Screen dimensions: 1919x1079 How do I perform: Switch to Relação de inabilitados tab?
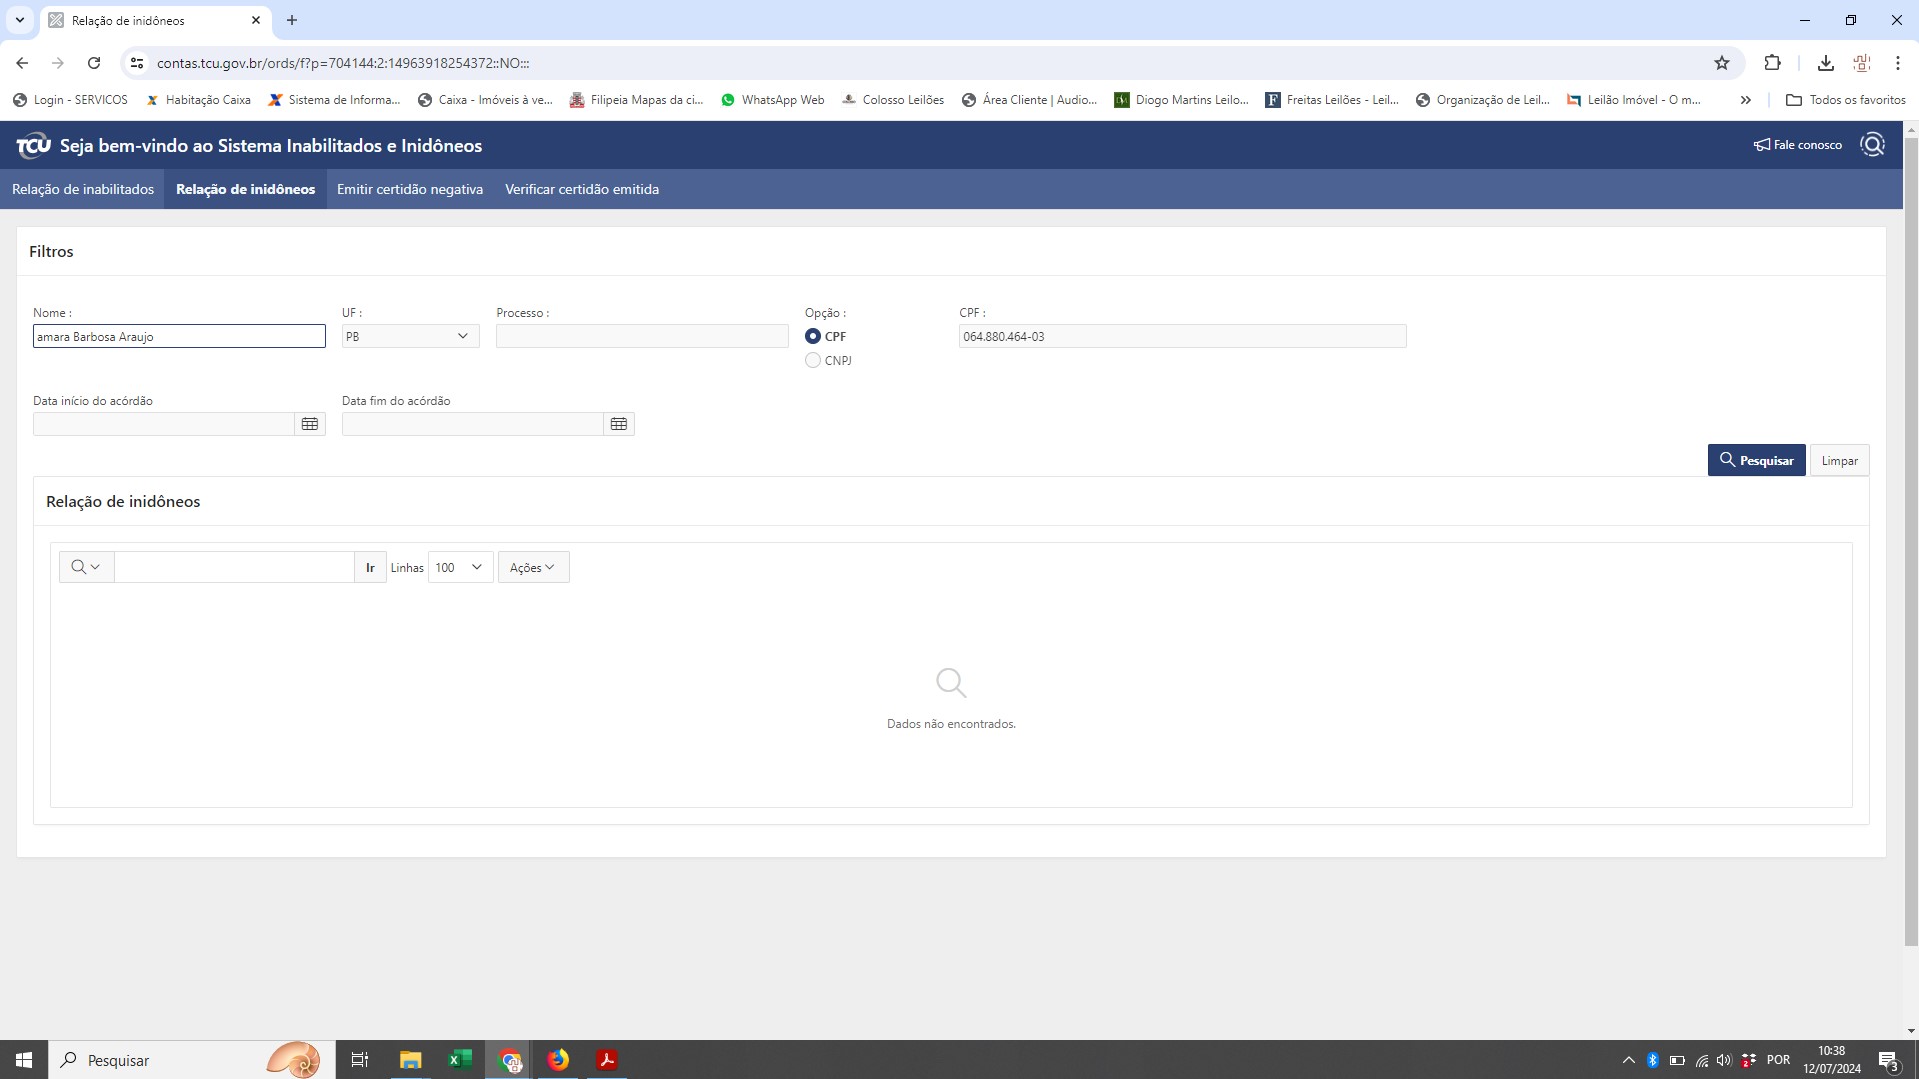pos(83,189)
